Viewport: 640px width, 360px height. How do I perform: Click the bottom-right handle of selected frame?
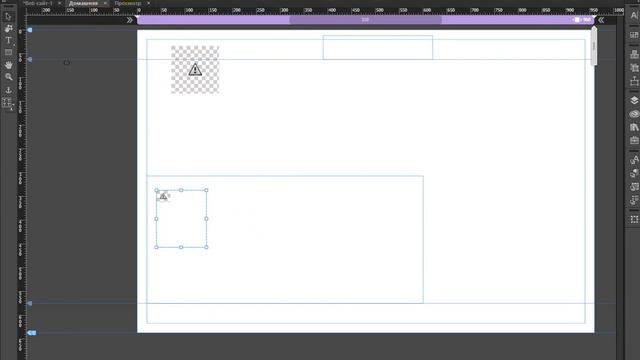[x=206, y=247]
